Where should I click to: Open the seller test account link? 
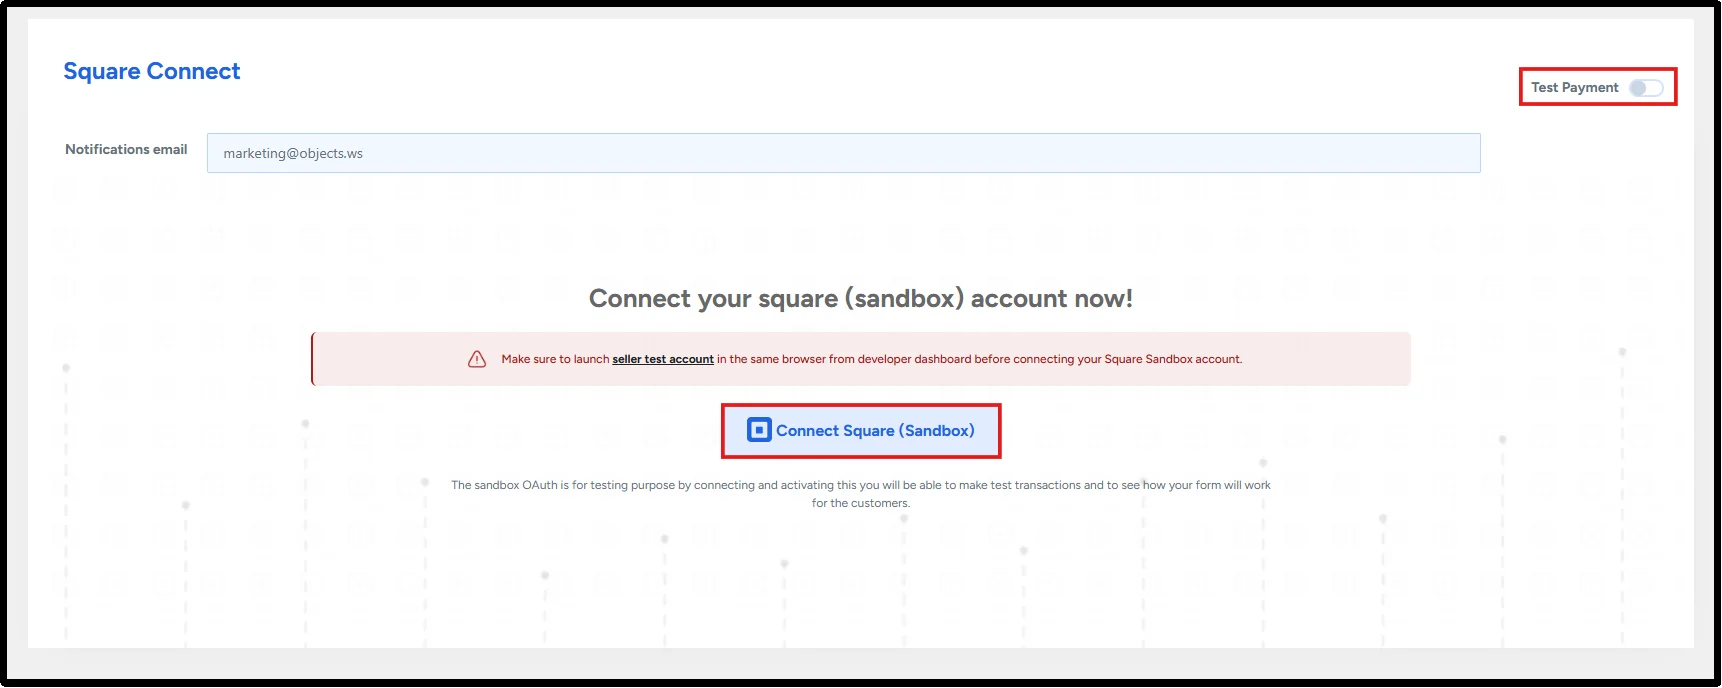coord(663,359)
